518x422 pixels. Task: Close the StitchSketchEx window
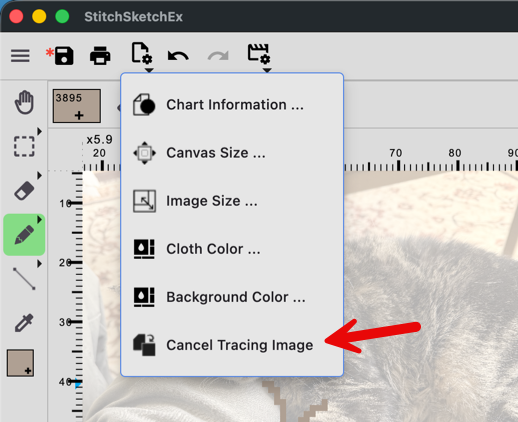click(x=16, y=16)
